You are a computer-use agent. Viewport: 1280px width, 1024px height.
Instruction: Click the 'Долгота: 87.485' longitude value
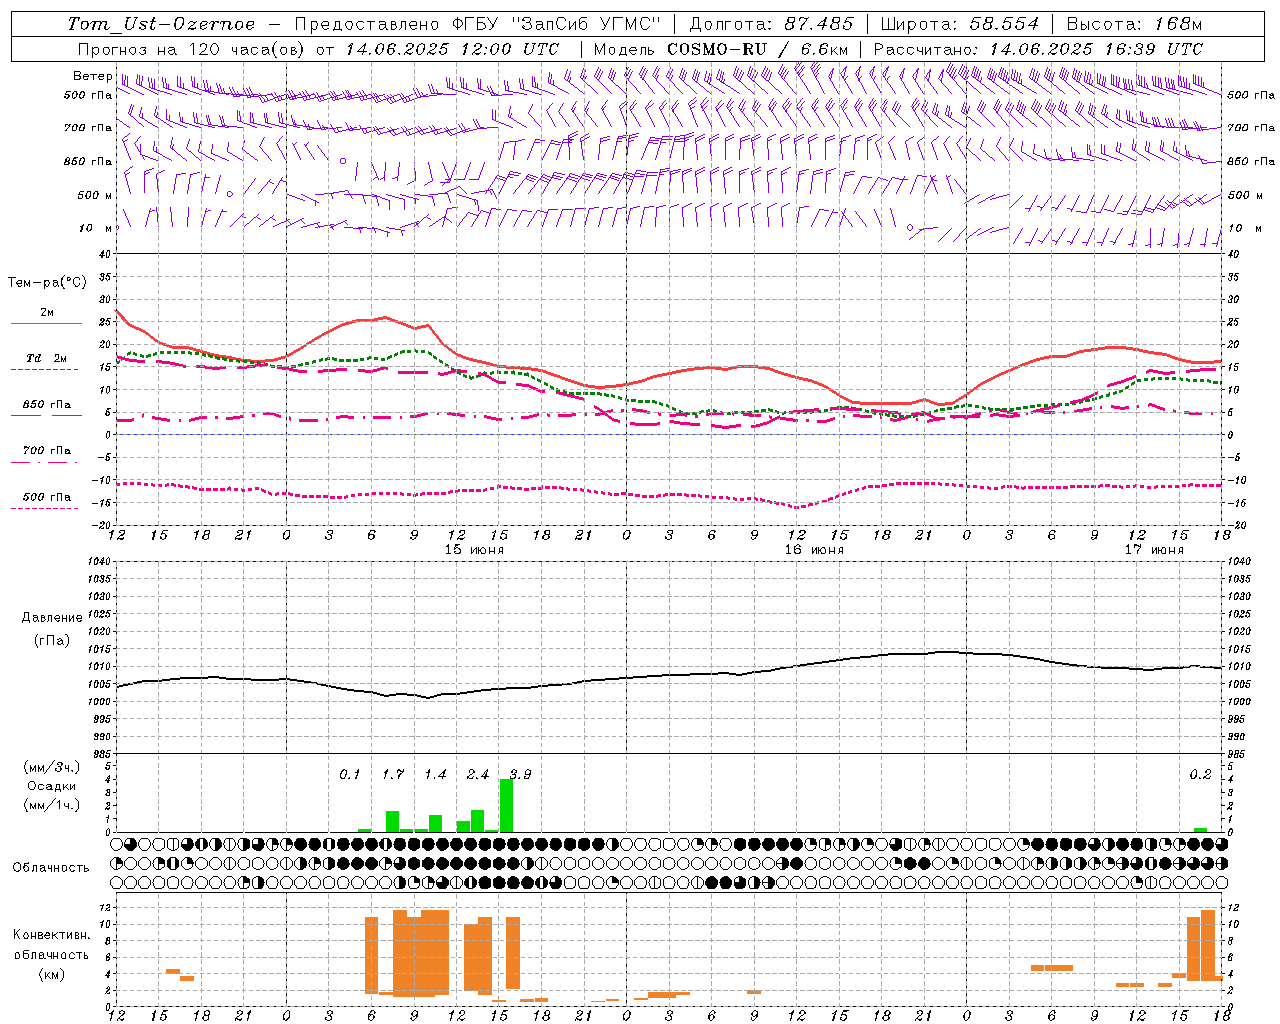771,24
